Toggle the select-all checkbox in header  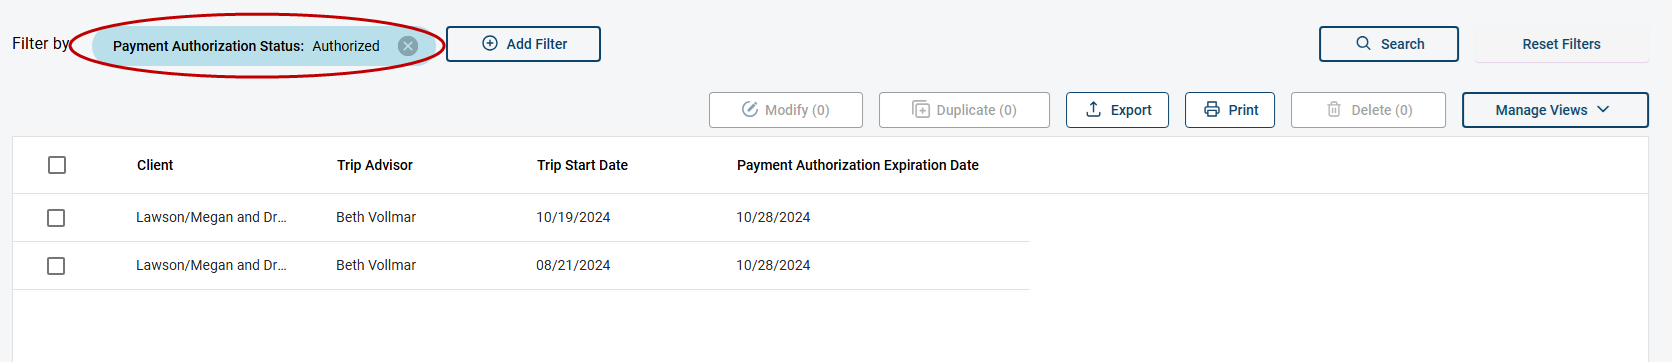click(x=57, y=165)
